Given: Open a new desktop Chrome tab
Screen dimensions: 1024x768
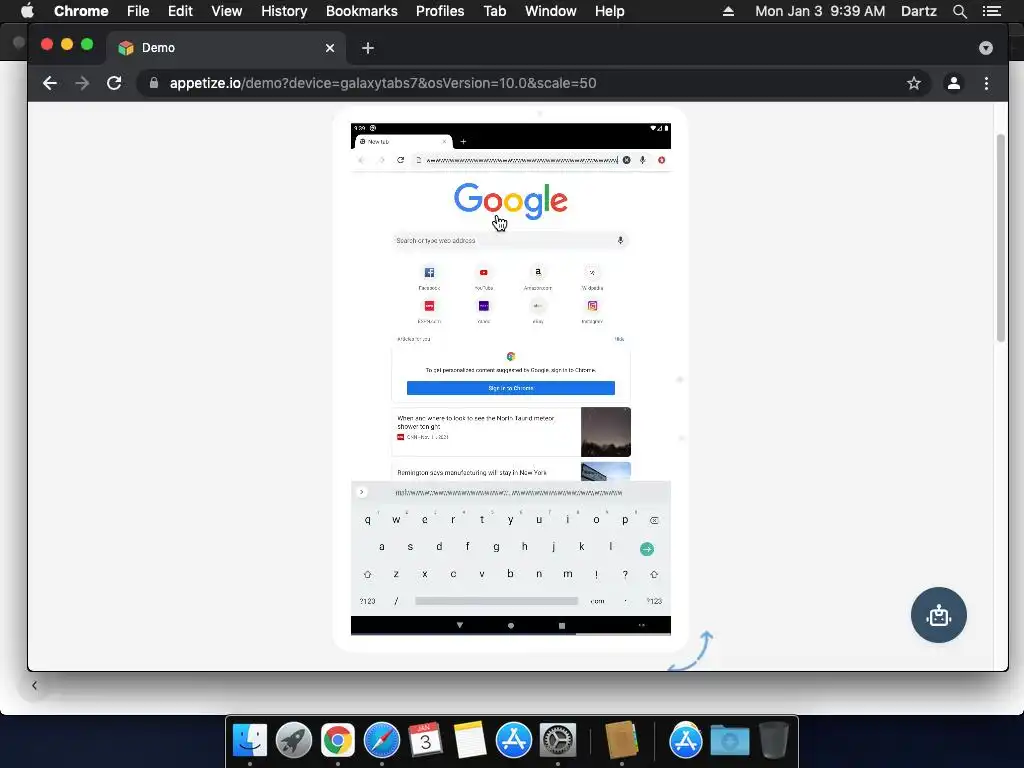Looking at the screenshot, I should pyautogui.click(x=368, y=48).
